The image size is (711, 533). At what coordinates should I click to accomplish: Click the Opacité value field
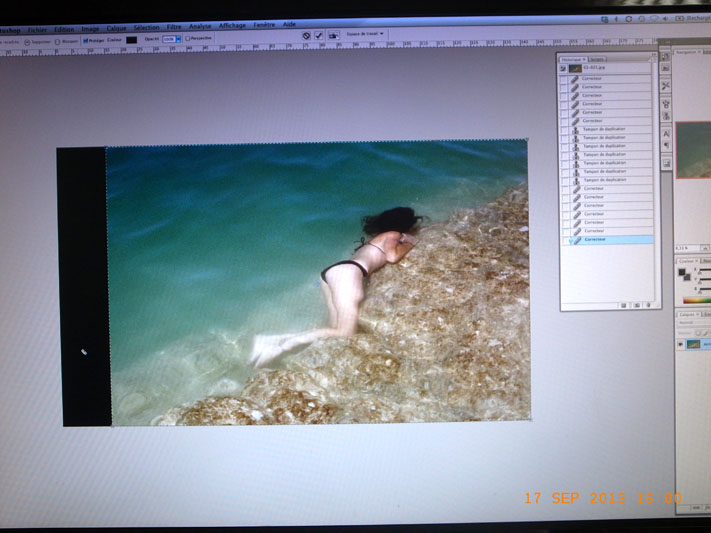169,39
